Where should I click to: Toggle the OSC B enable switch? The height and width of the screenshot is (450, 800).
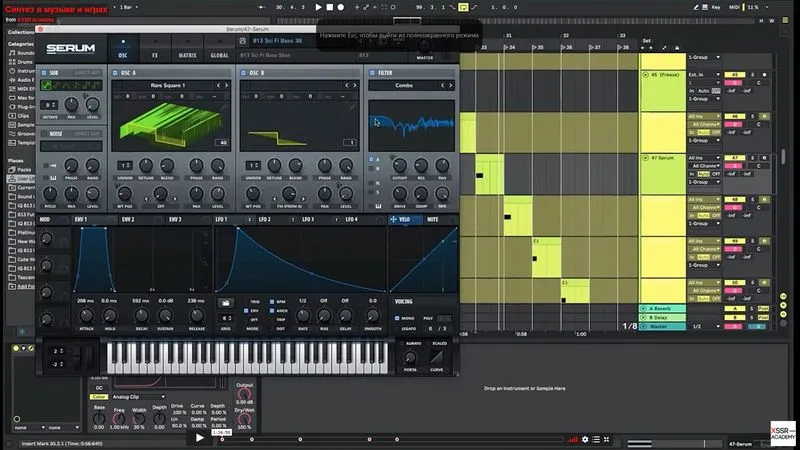[x=243, y=73]
